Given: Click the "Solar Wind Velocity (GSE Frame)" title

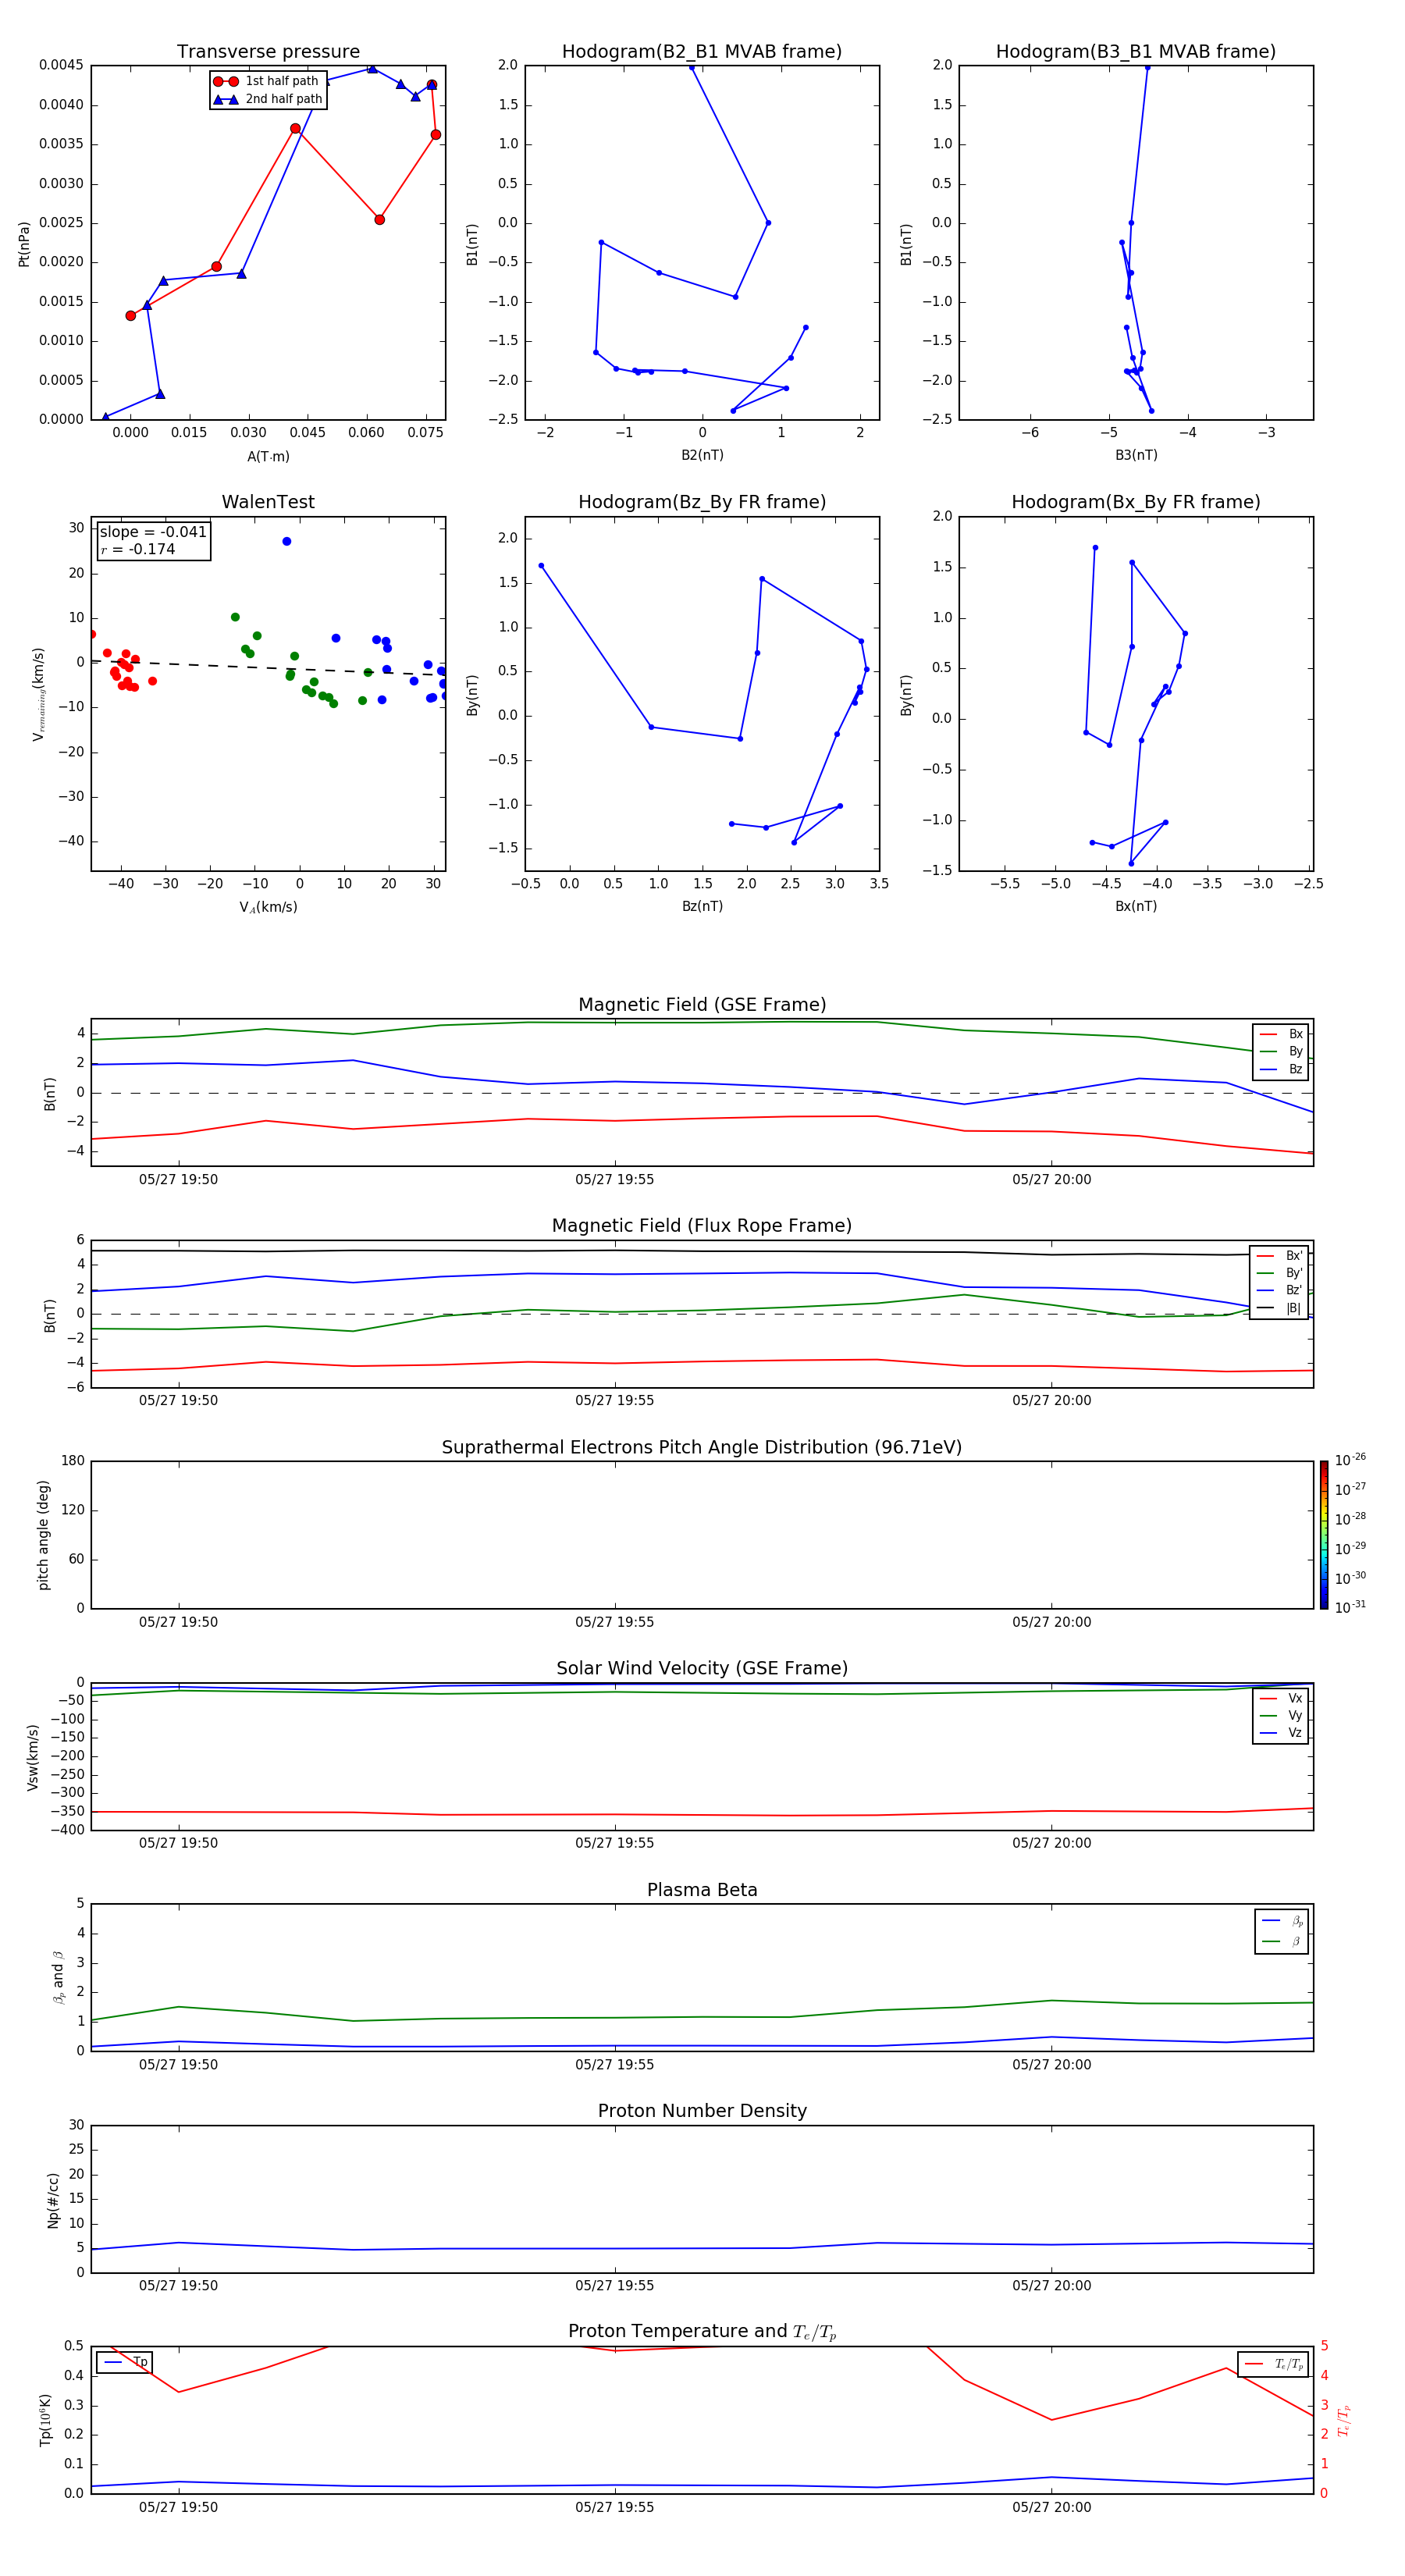Looking at the screenshot, I should coord(702,1669).
